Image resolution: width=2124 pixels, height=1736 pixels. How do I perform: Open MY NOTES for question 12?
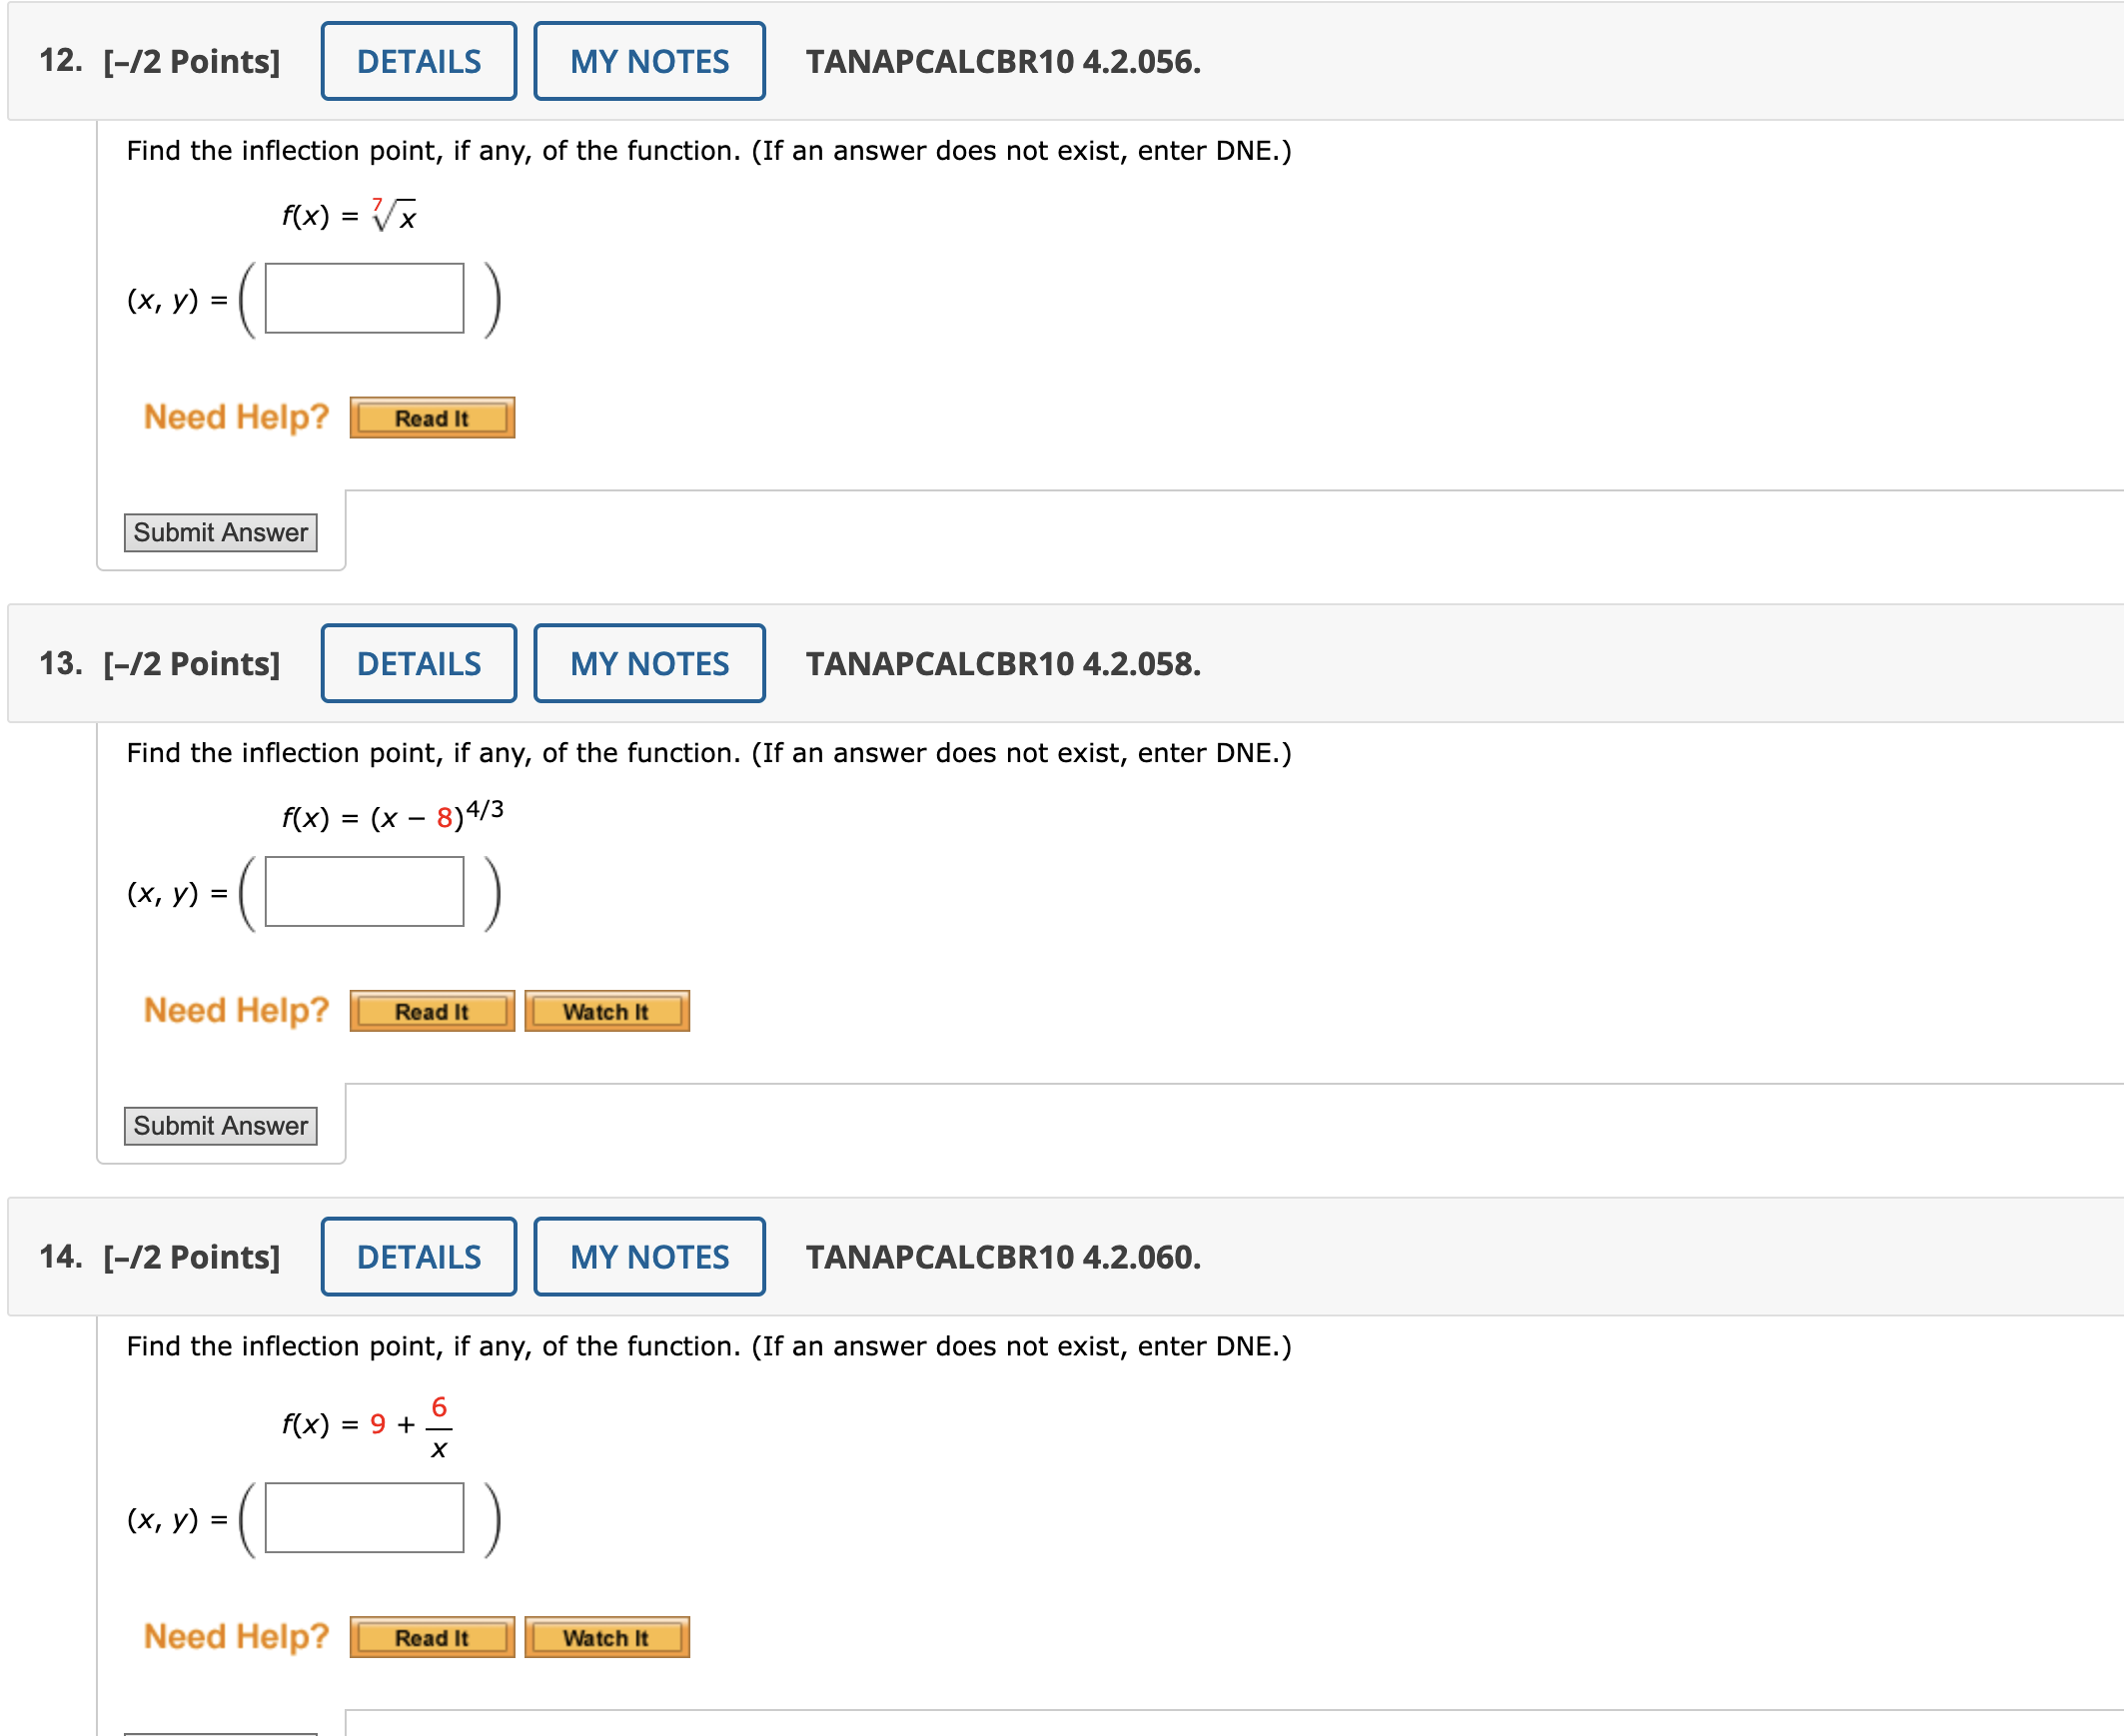point(649,61)
